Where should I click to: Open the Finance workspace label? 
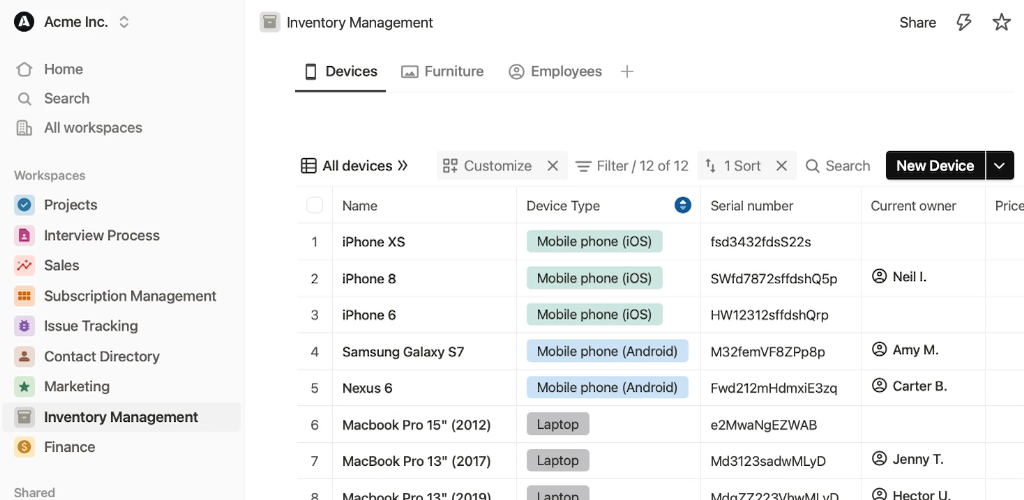coord(69,447)
